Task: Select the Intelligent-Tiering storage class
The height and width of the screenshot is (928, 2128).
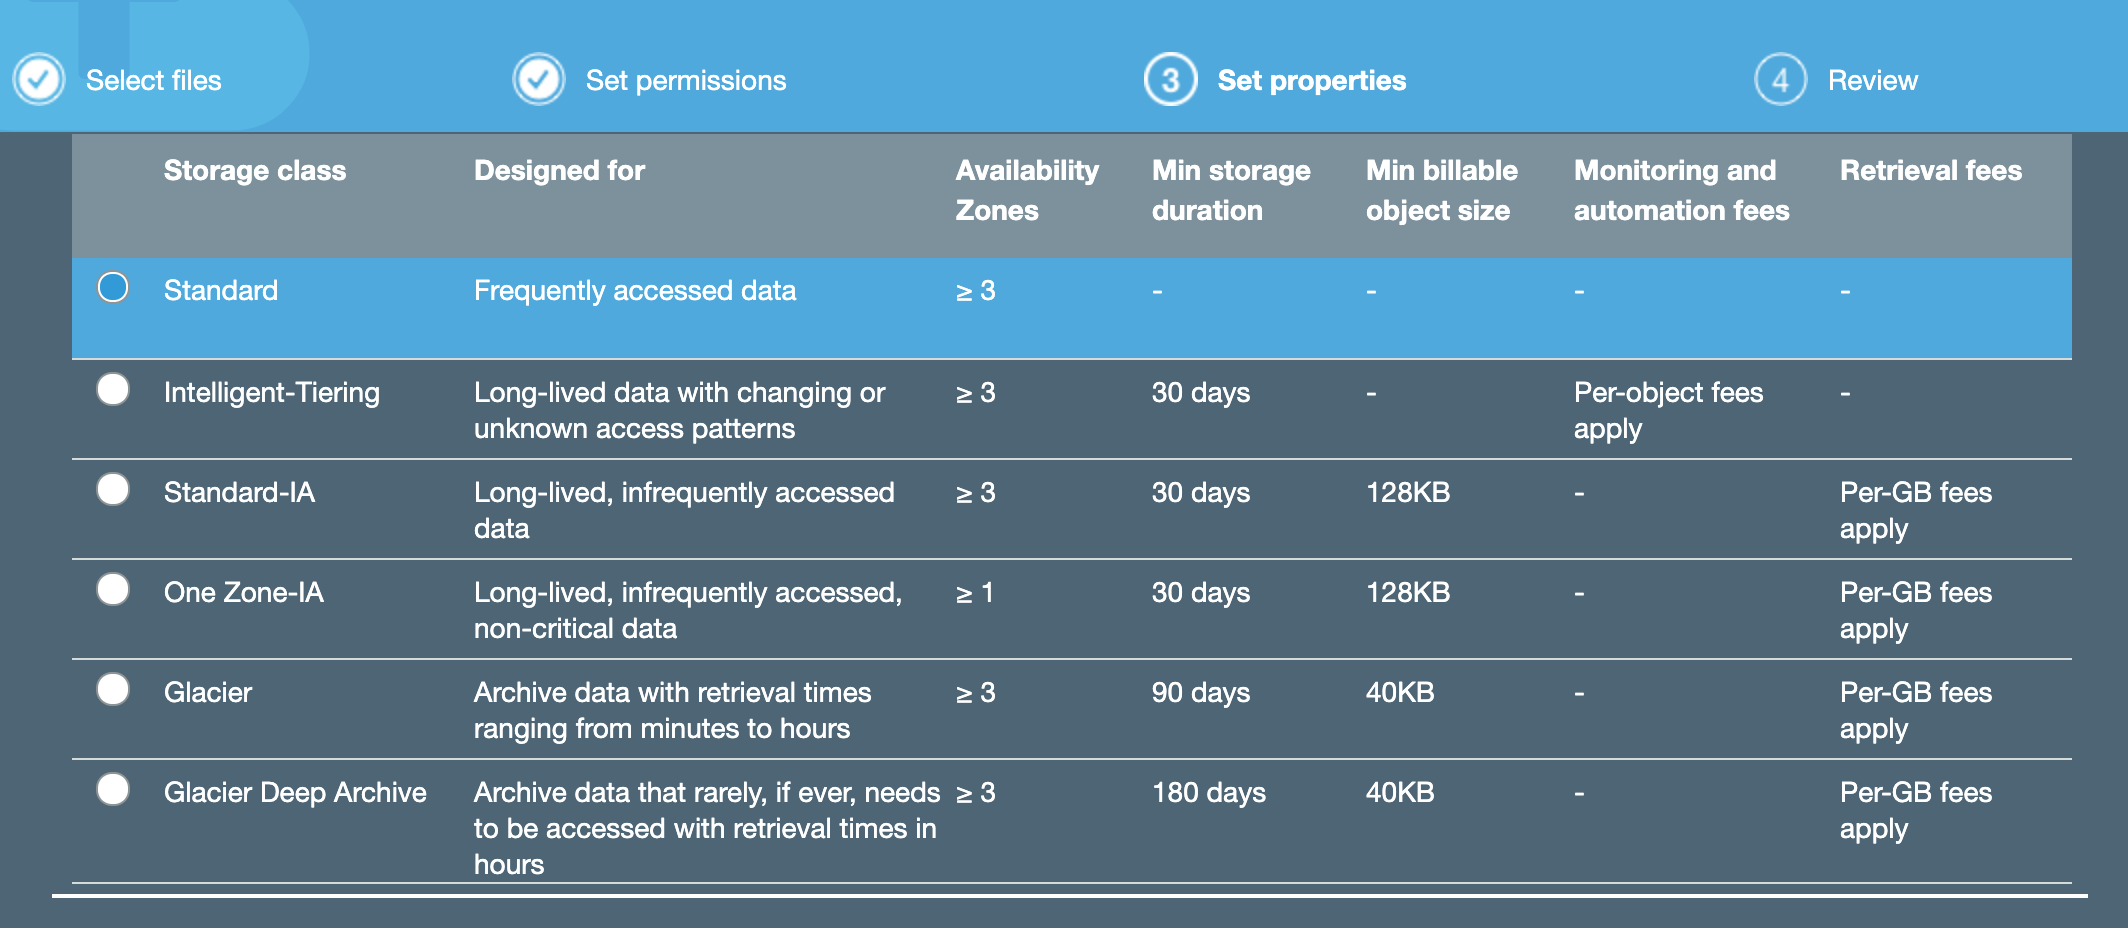Action: point(113,391)
